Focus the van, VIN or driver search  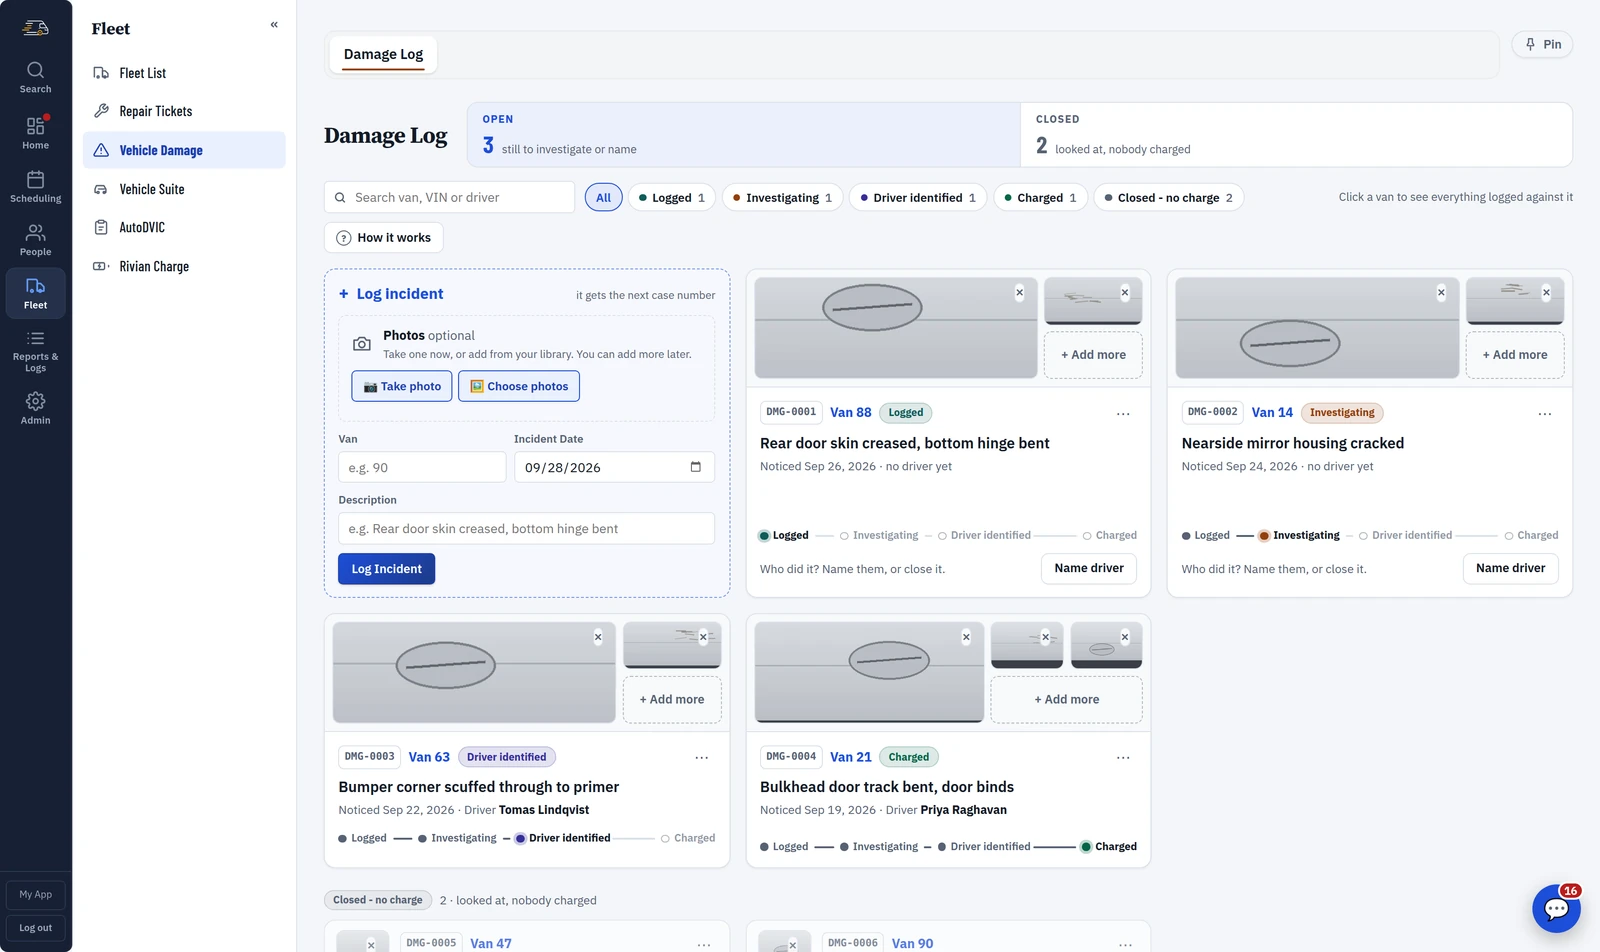click(449, 197)
